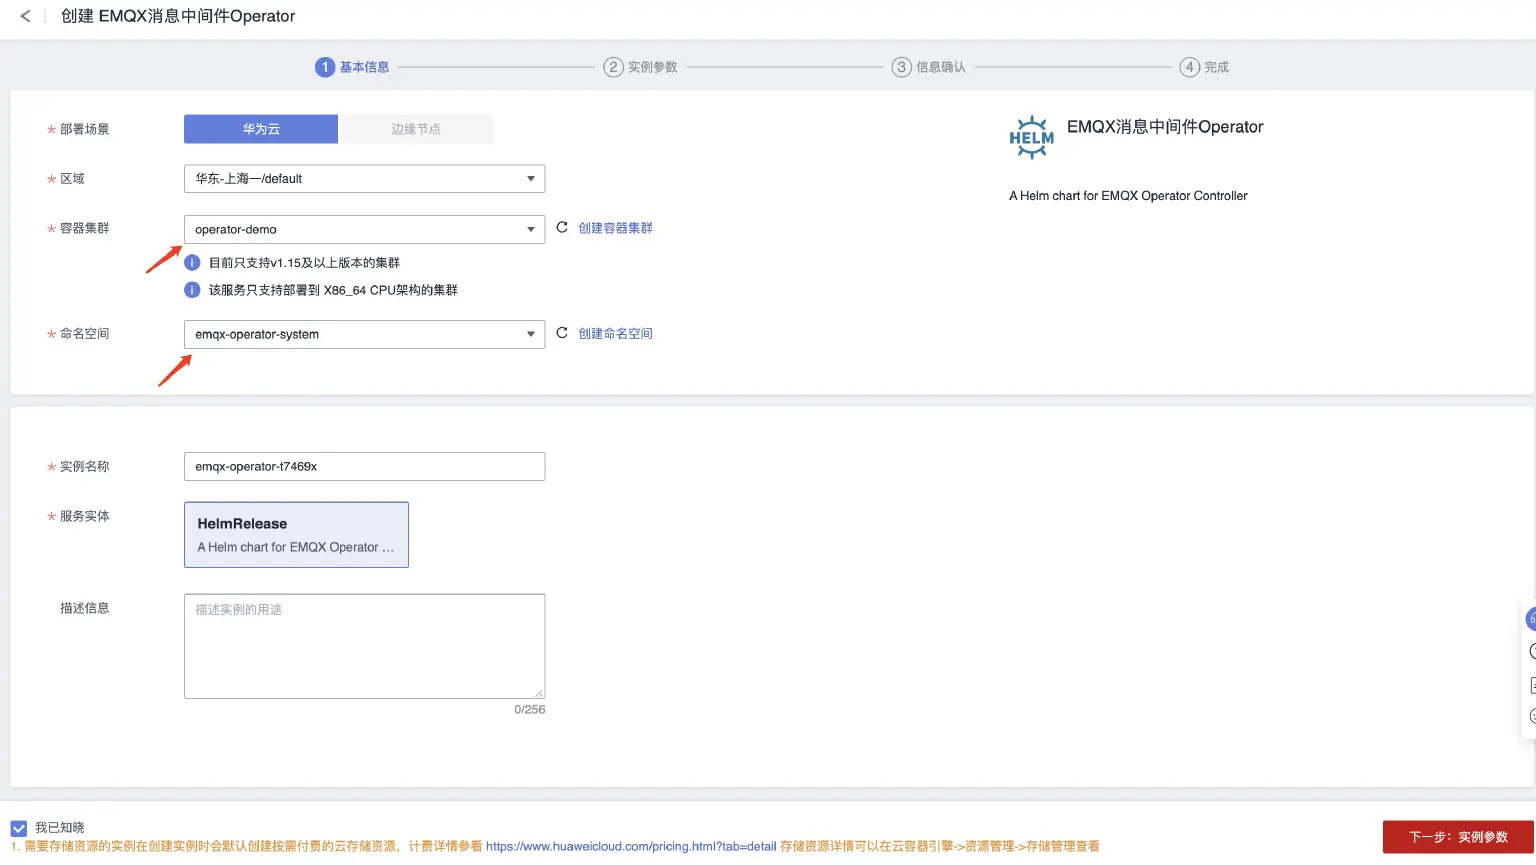Refresh the container cluster list

click(x=562, y=228)
